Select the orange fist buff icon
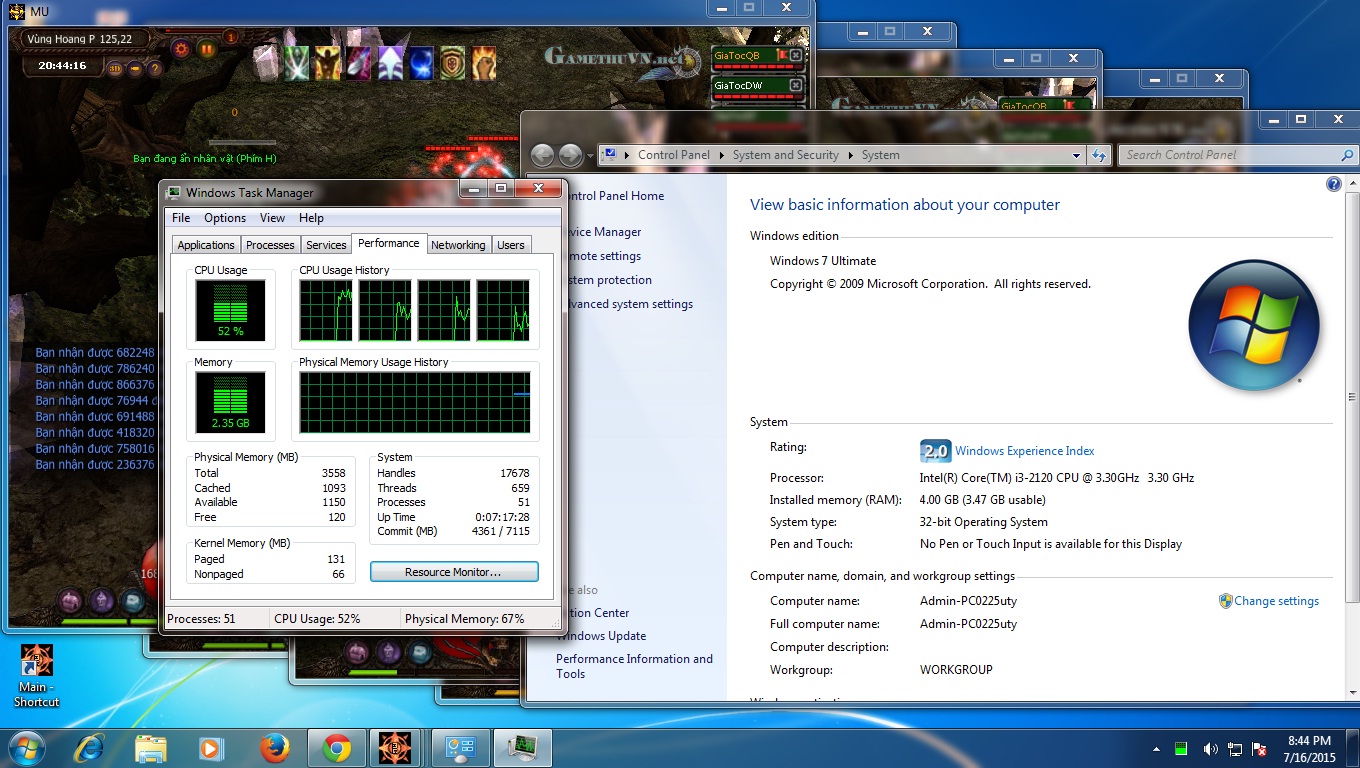1360x768 pixels. pos(484,63)
